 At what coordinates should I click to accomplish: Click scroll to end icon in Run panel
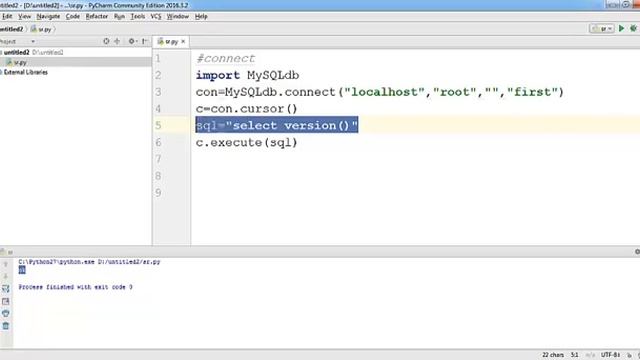click(6, 301)
